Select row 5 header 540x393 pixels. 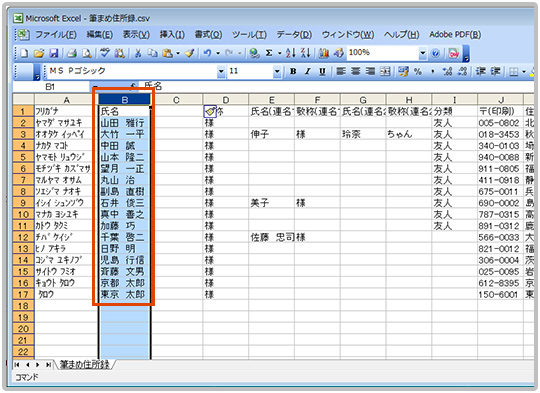[23, 157]
